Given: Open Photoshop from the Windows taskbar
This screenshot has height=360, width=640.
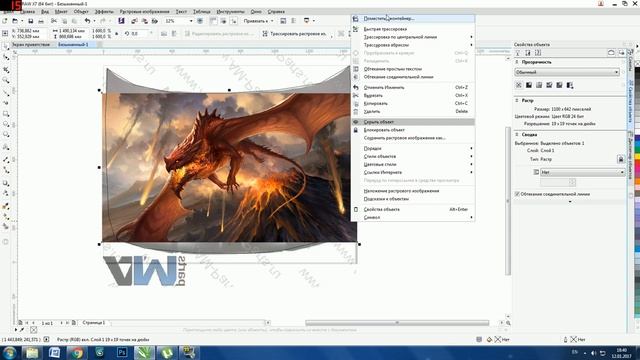Looking at the screenshot, I should tap(122, 352).
